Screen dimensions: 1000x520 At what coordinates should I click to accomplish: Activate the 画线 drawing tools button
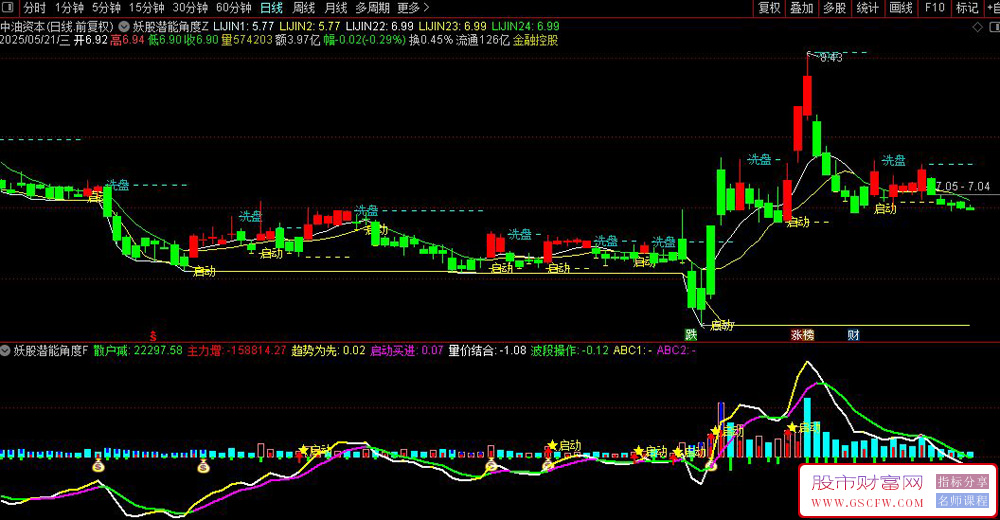click(x=901, y=8)
